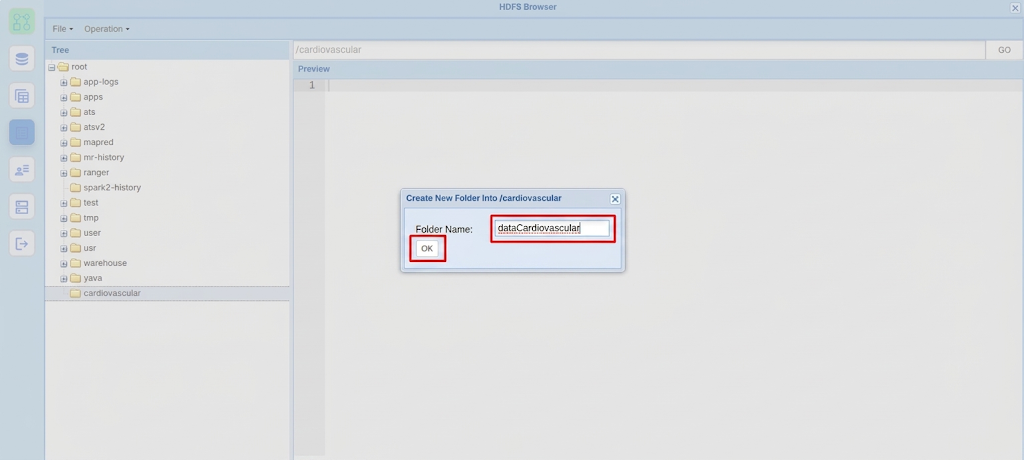Expand the app-logs folder node
This screenshot has width=1024, height=460.
pyautogui.click(x=64, y=82)
